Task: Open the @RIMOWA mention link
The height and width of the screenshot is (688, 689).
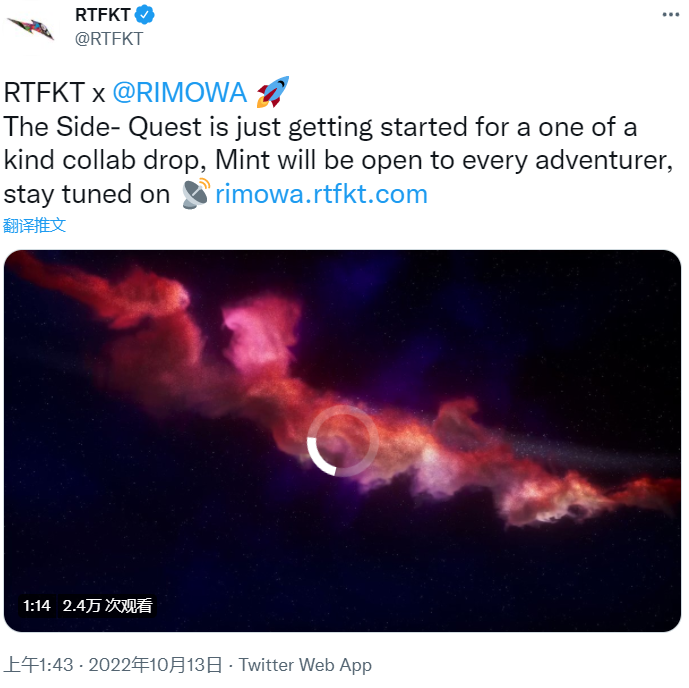Action: (179, 92)
